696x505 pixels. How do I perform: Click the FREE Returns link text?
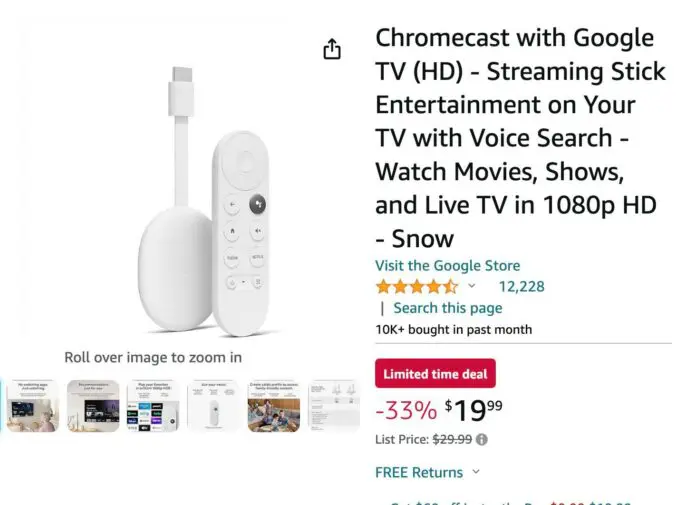[419, 472]
